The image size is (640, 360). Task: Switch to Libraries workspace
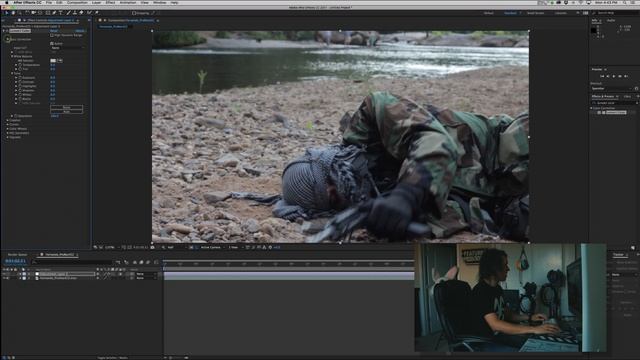(x=560, y=13)
